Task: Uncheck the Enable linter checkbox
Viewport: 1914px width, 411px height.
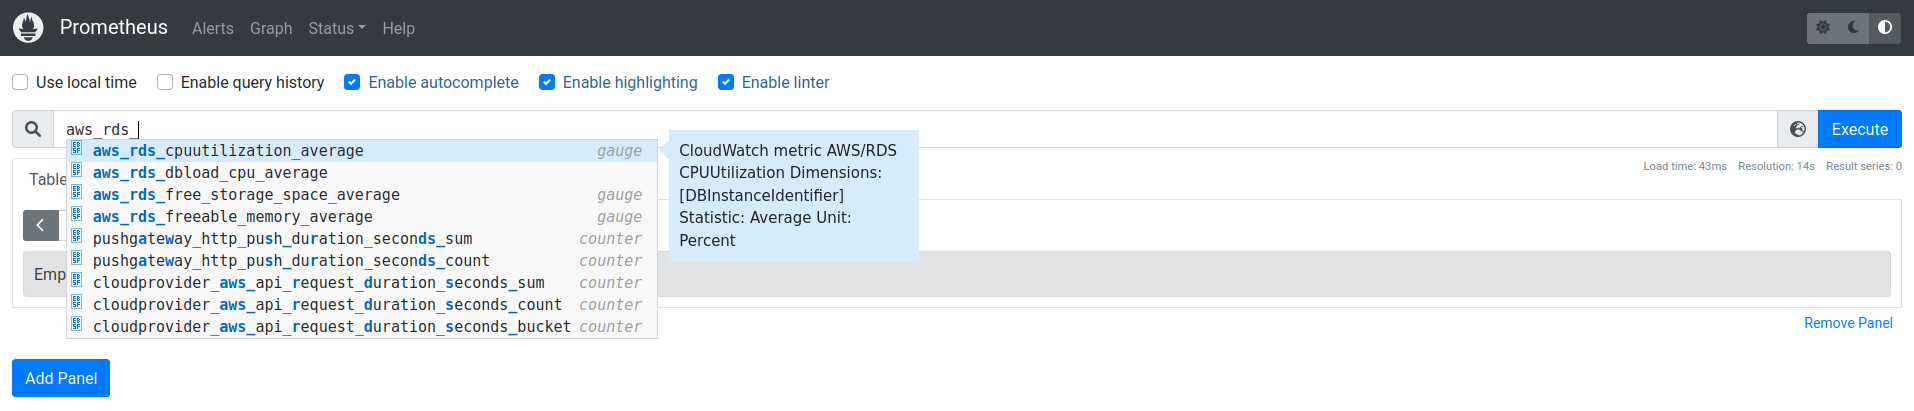Action: coord(726,82)
